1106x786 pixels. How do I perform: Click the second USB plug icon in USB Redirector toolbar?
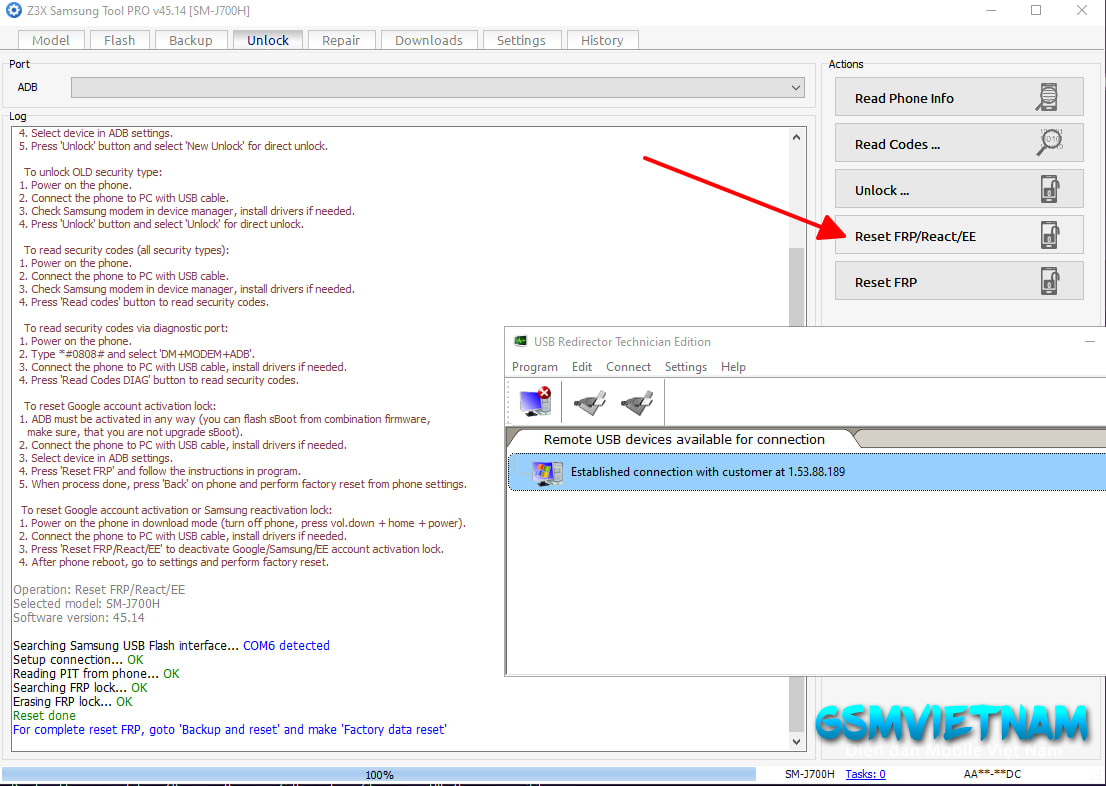(636, 402)
